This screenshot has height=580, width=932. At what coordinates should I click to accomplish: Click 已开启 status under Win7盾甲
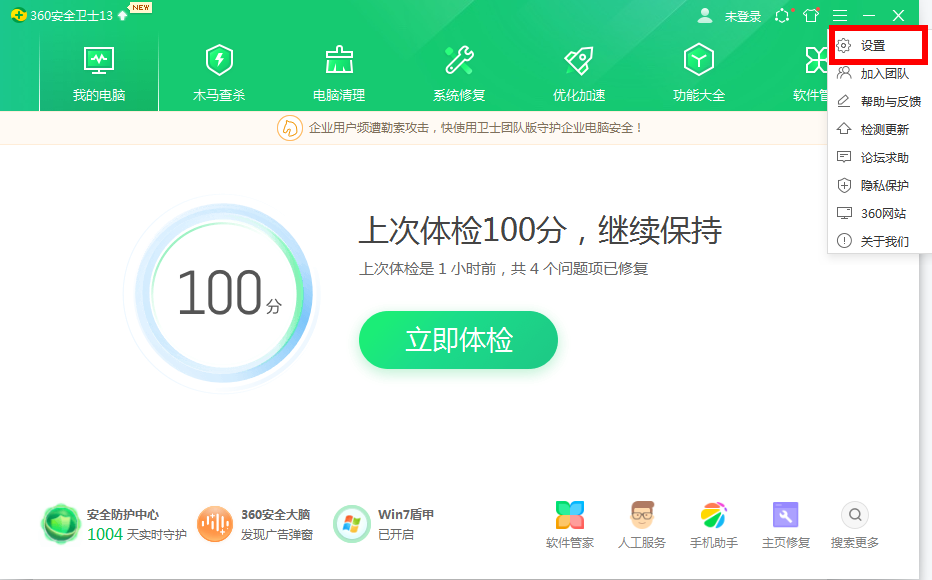pos(396,534)
